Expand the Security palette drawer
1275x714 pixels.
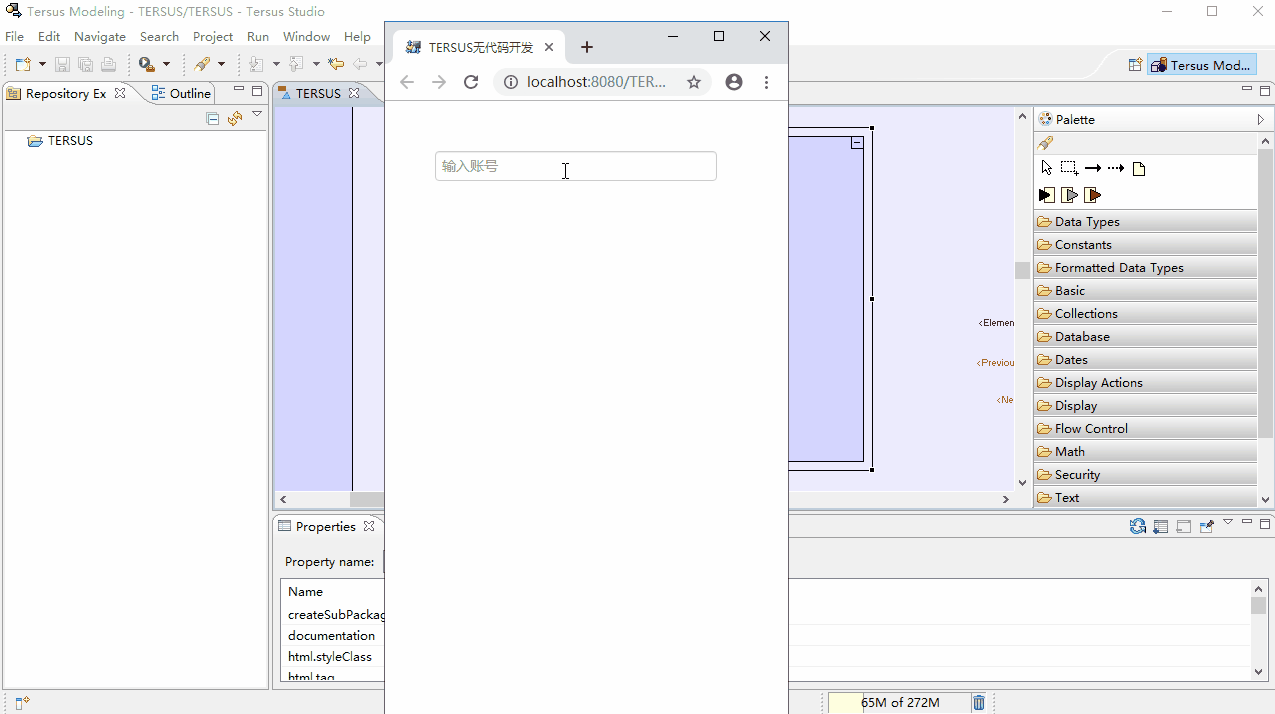(1145, 475)
